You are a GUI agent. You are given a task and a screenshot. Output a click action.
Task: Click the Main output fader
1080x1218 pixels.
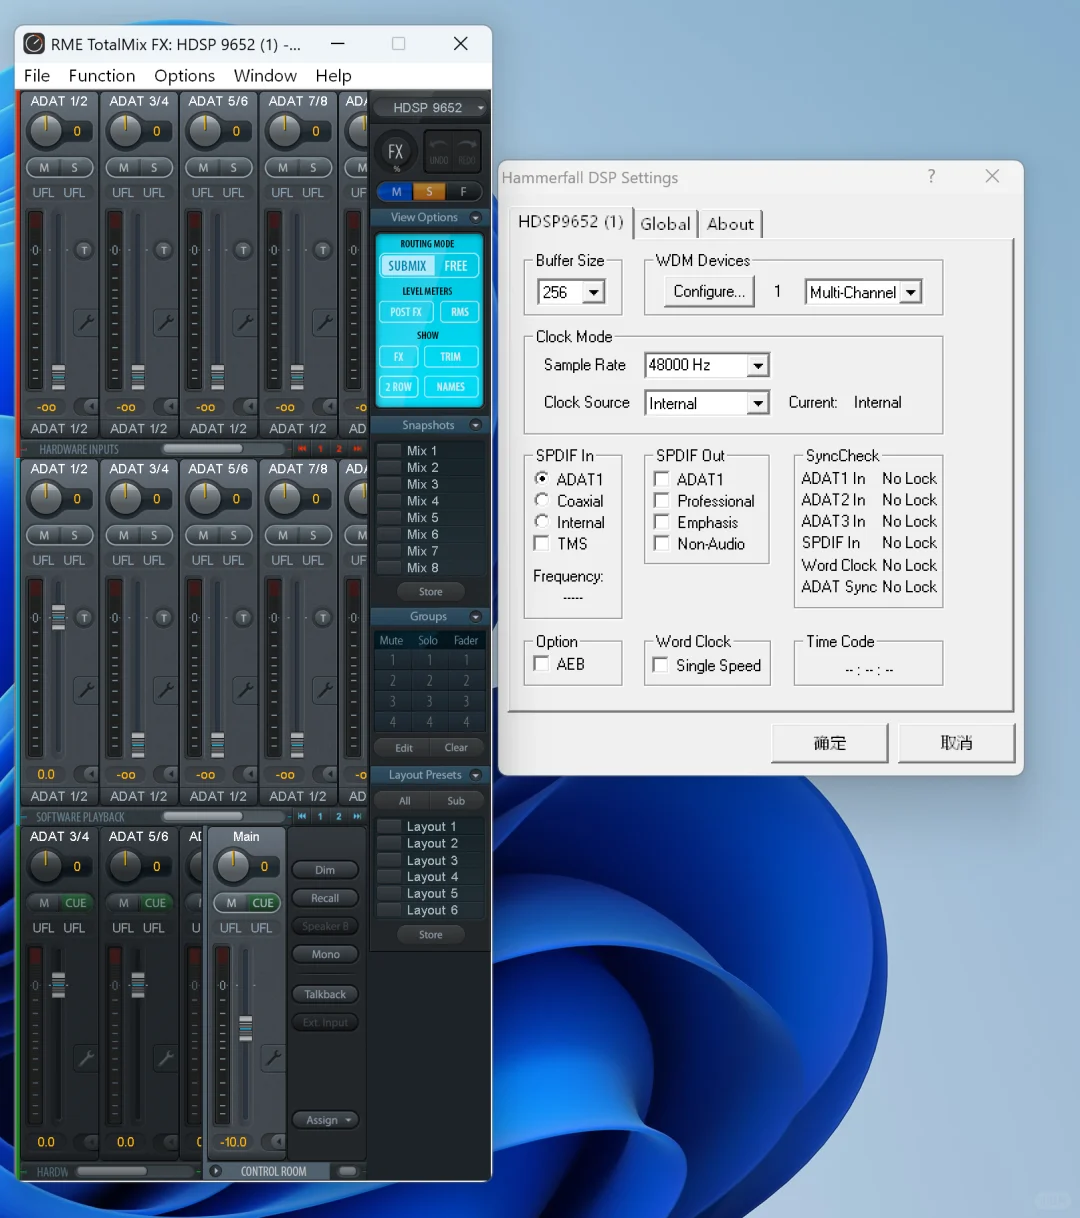[x=246, y=1028]
